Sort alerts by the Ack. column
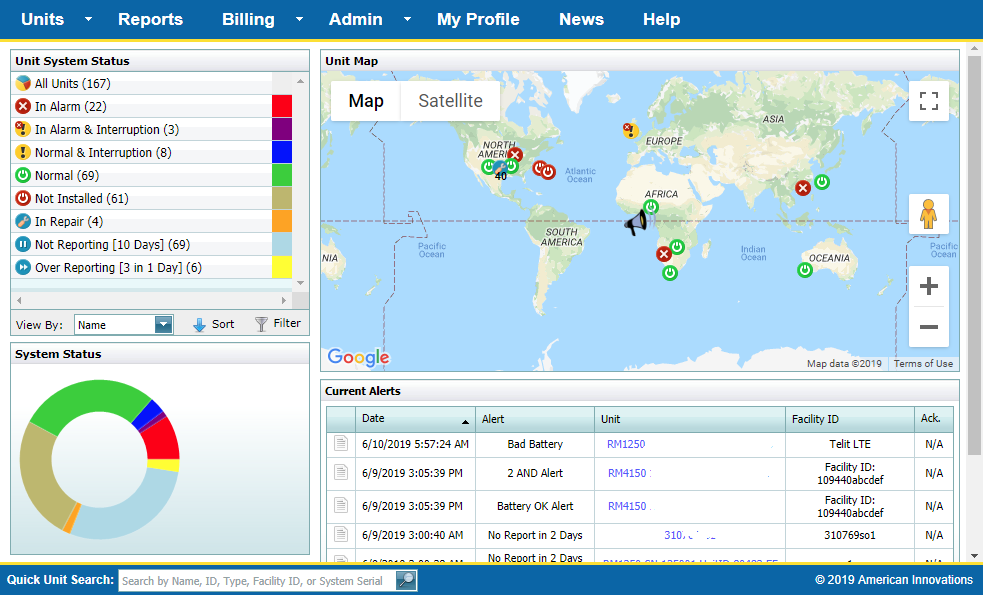The height and width of the screenshot is (595, 983). pos(933,419)
